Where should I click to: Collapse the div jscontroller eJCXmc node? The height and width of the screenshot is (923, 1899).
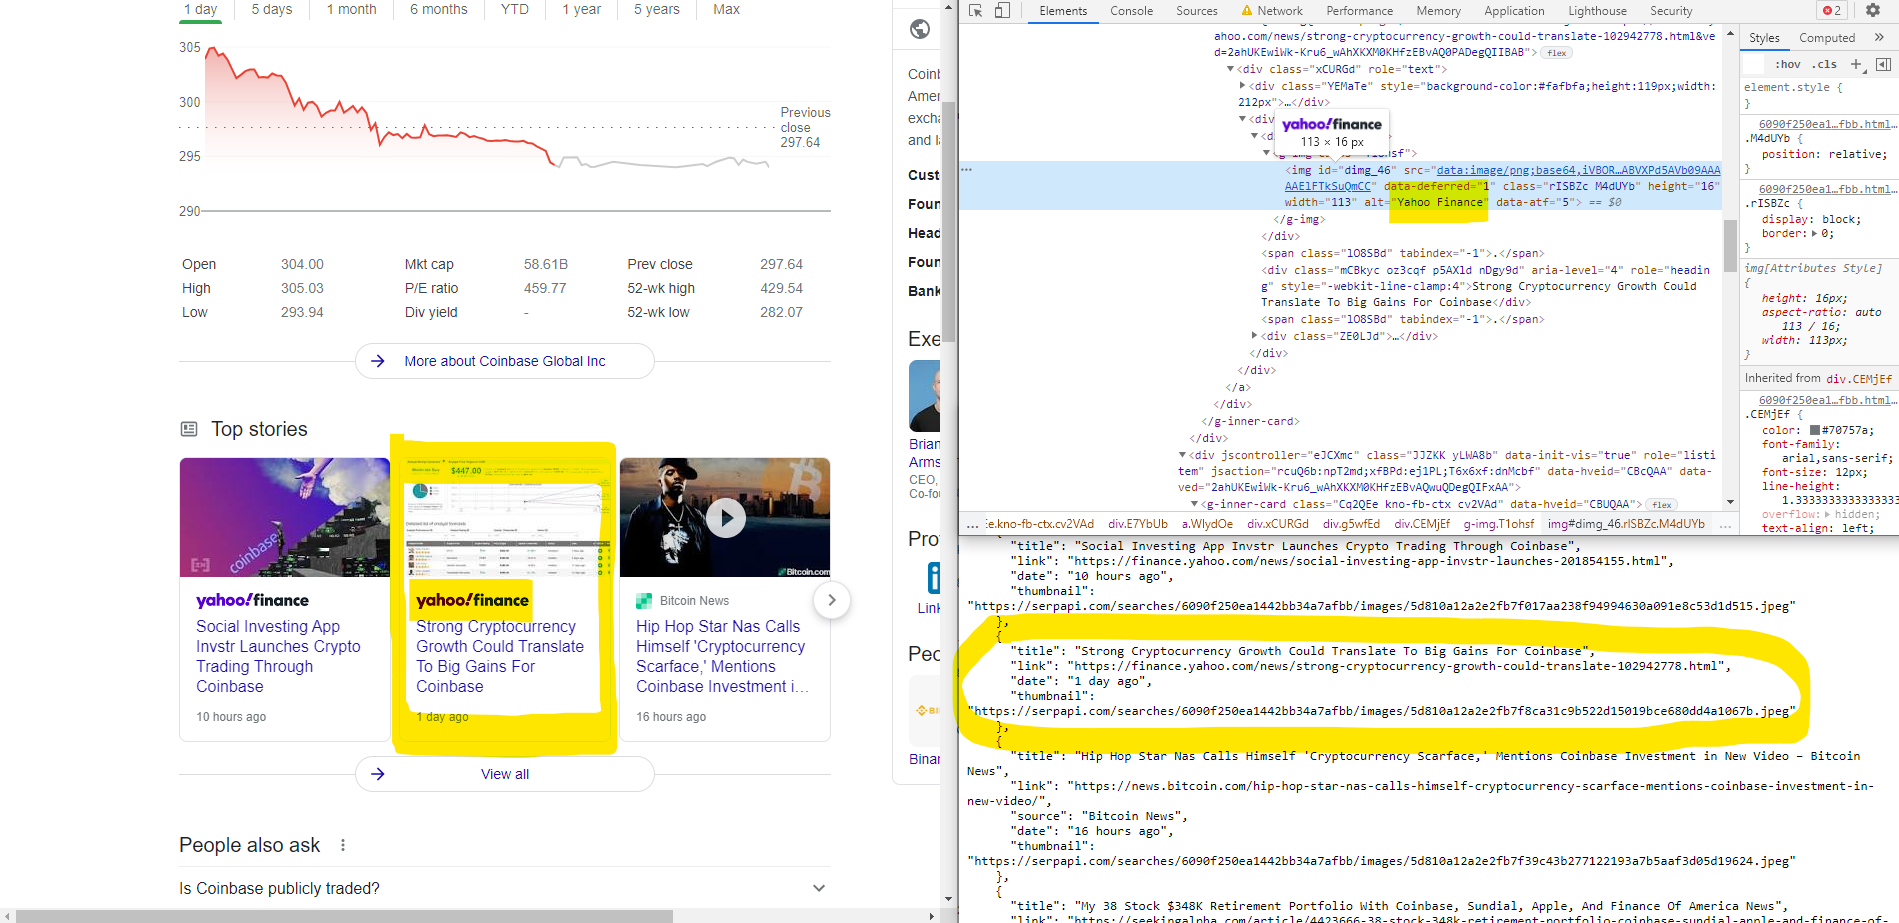[x=1183, y=455]
